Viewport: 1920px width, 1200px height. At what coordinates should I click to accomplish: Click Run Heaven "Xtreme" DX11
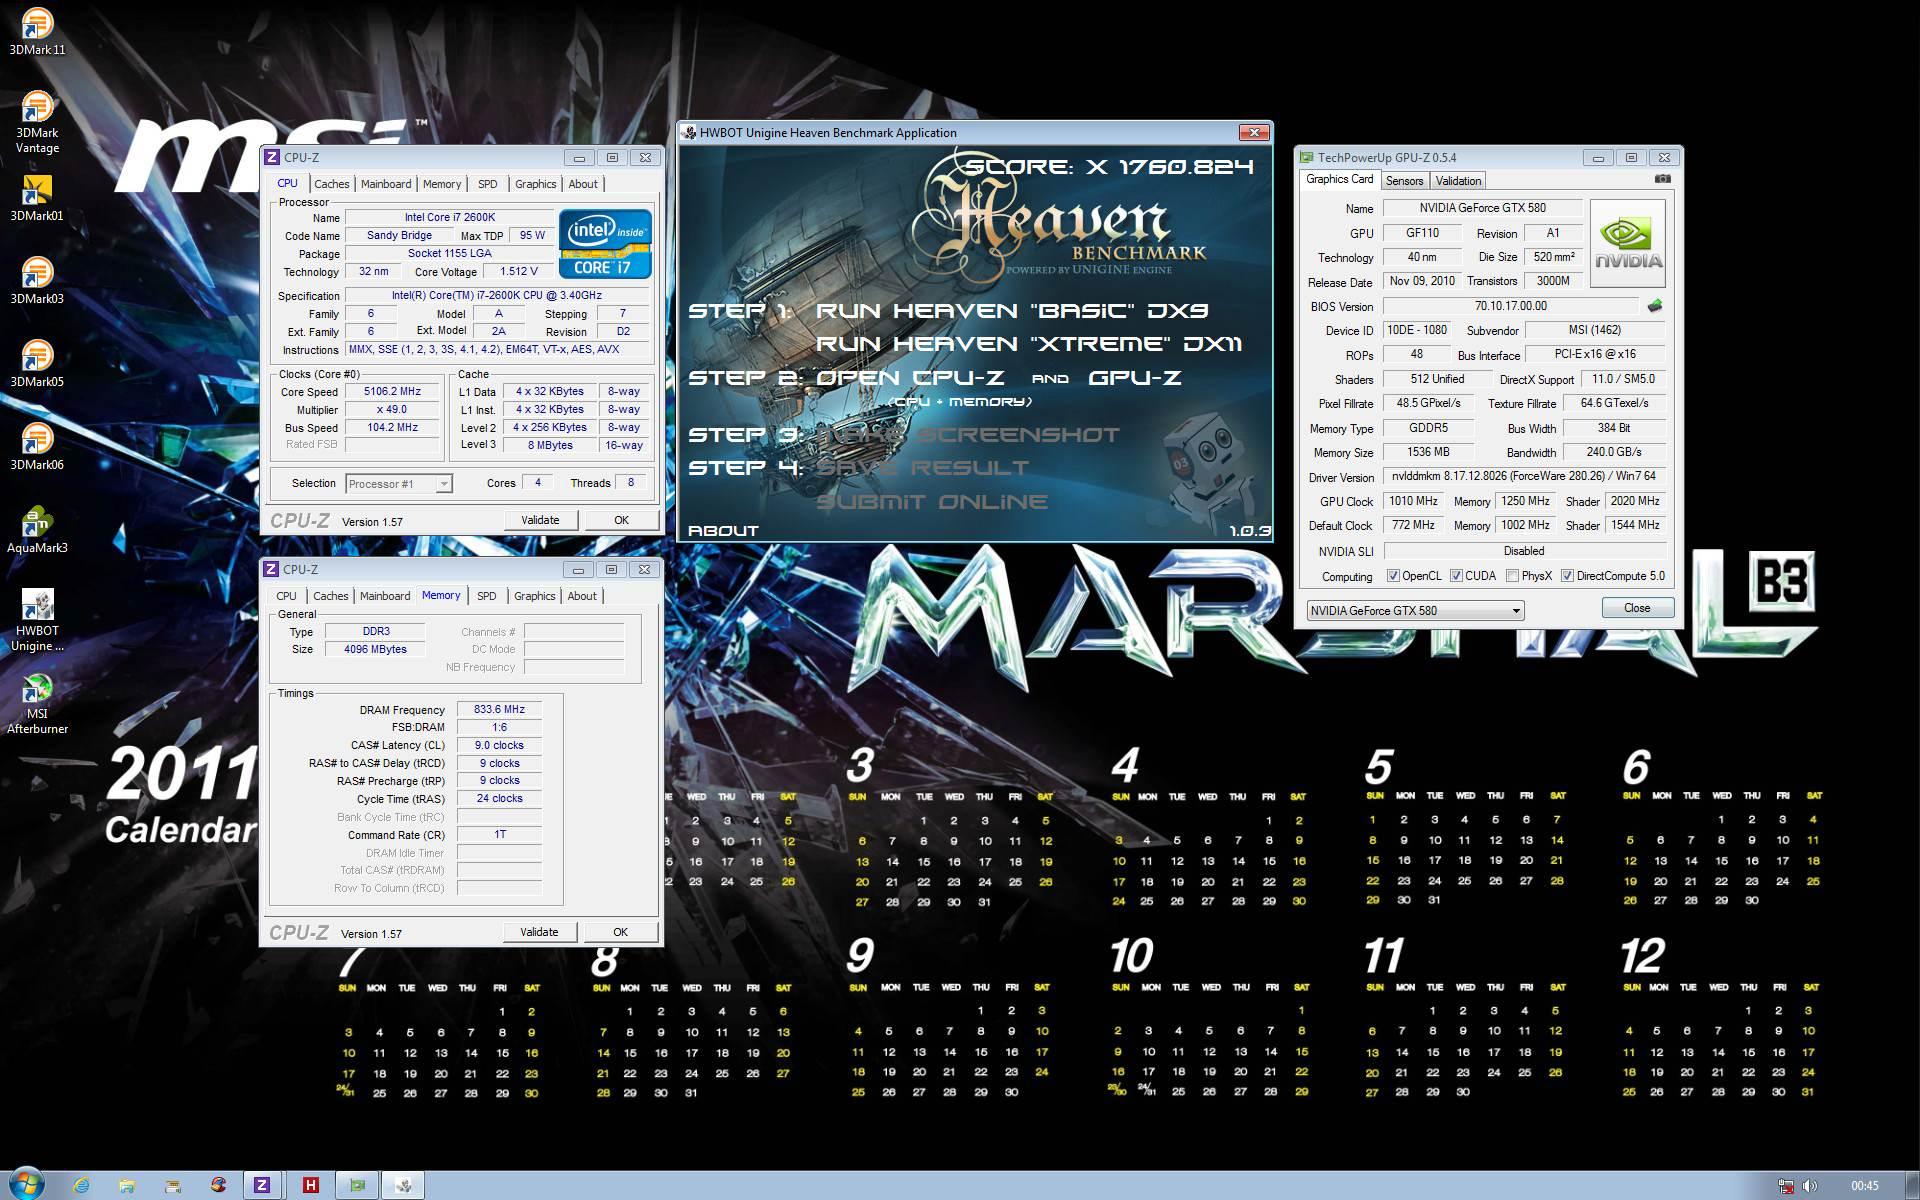[1029, 344]
